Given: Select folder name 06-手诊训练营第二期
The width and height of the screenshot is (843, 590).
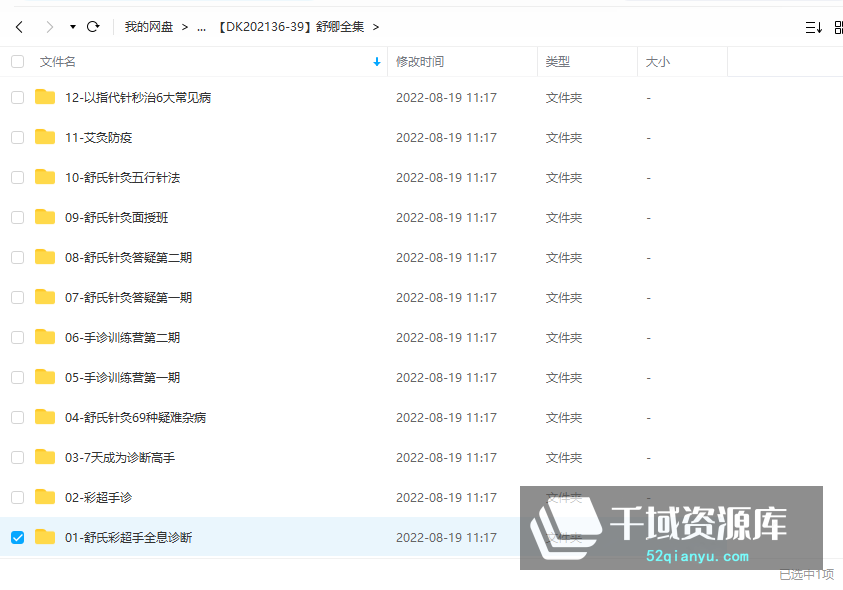Looking at the screenshot, I should [123, 337].
